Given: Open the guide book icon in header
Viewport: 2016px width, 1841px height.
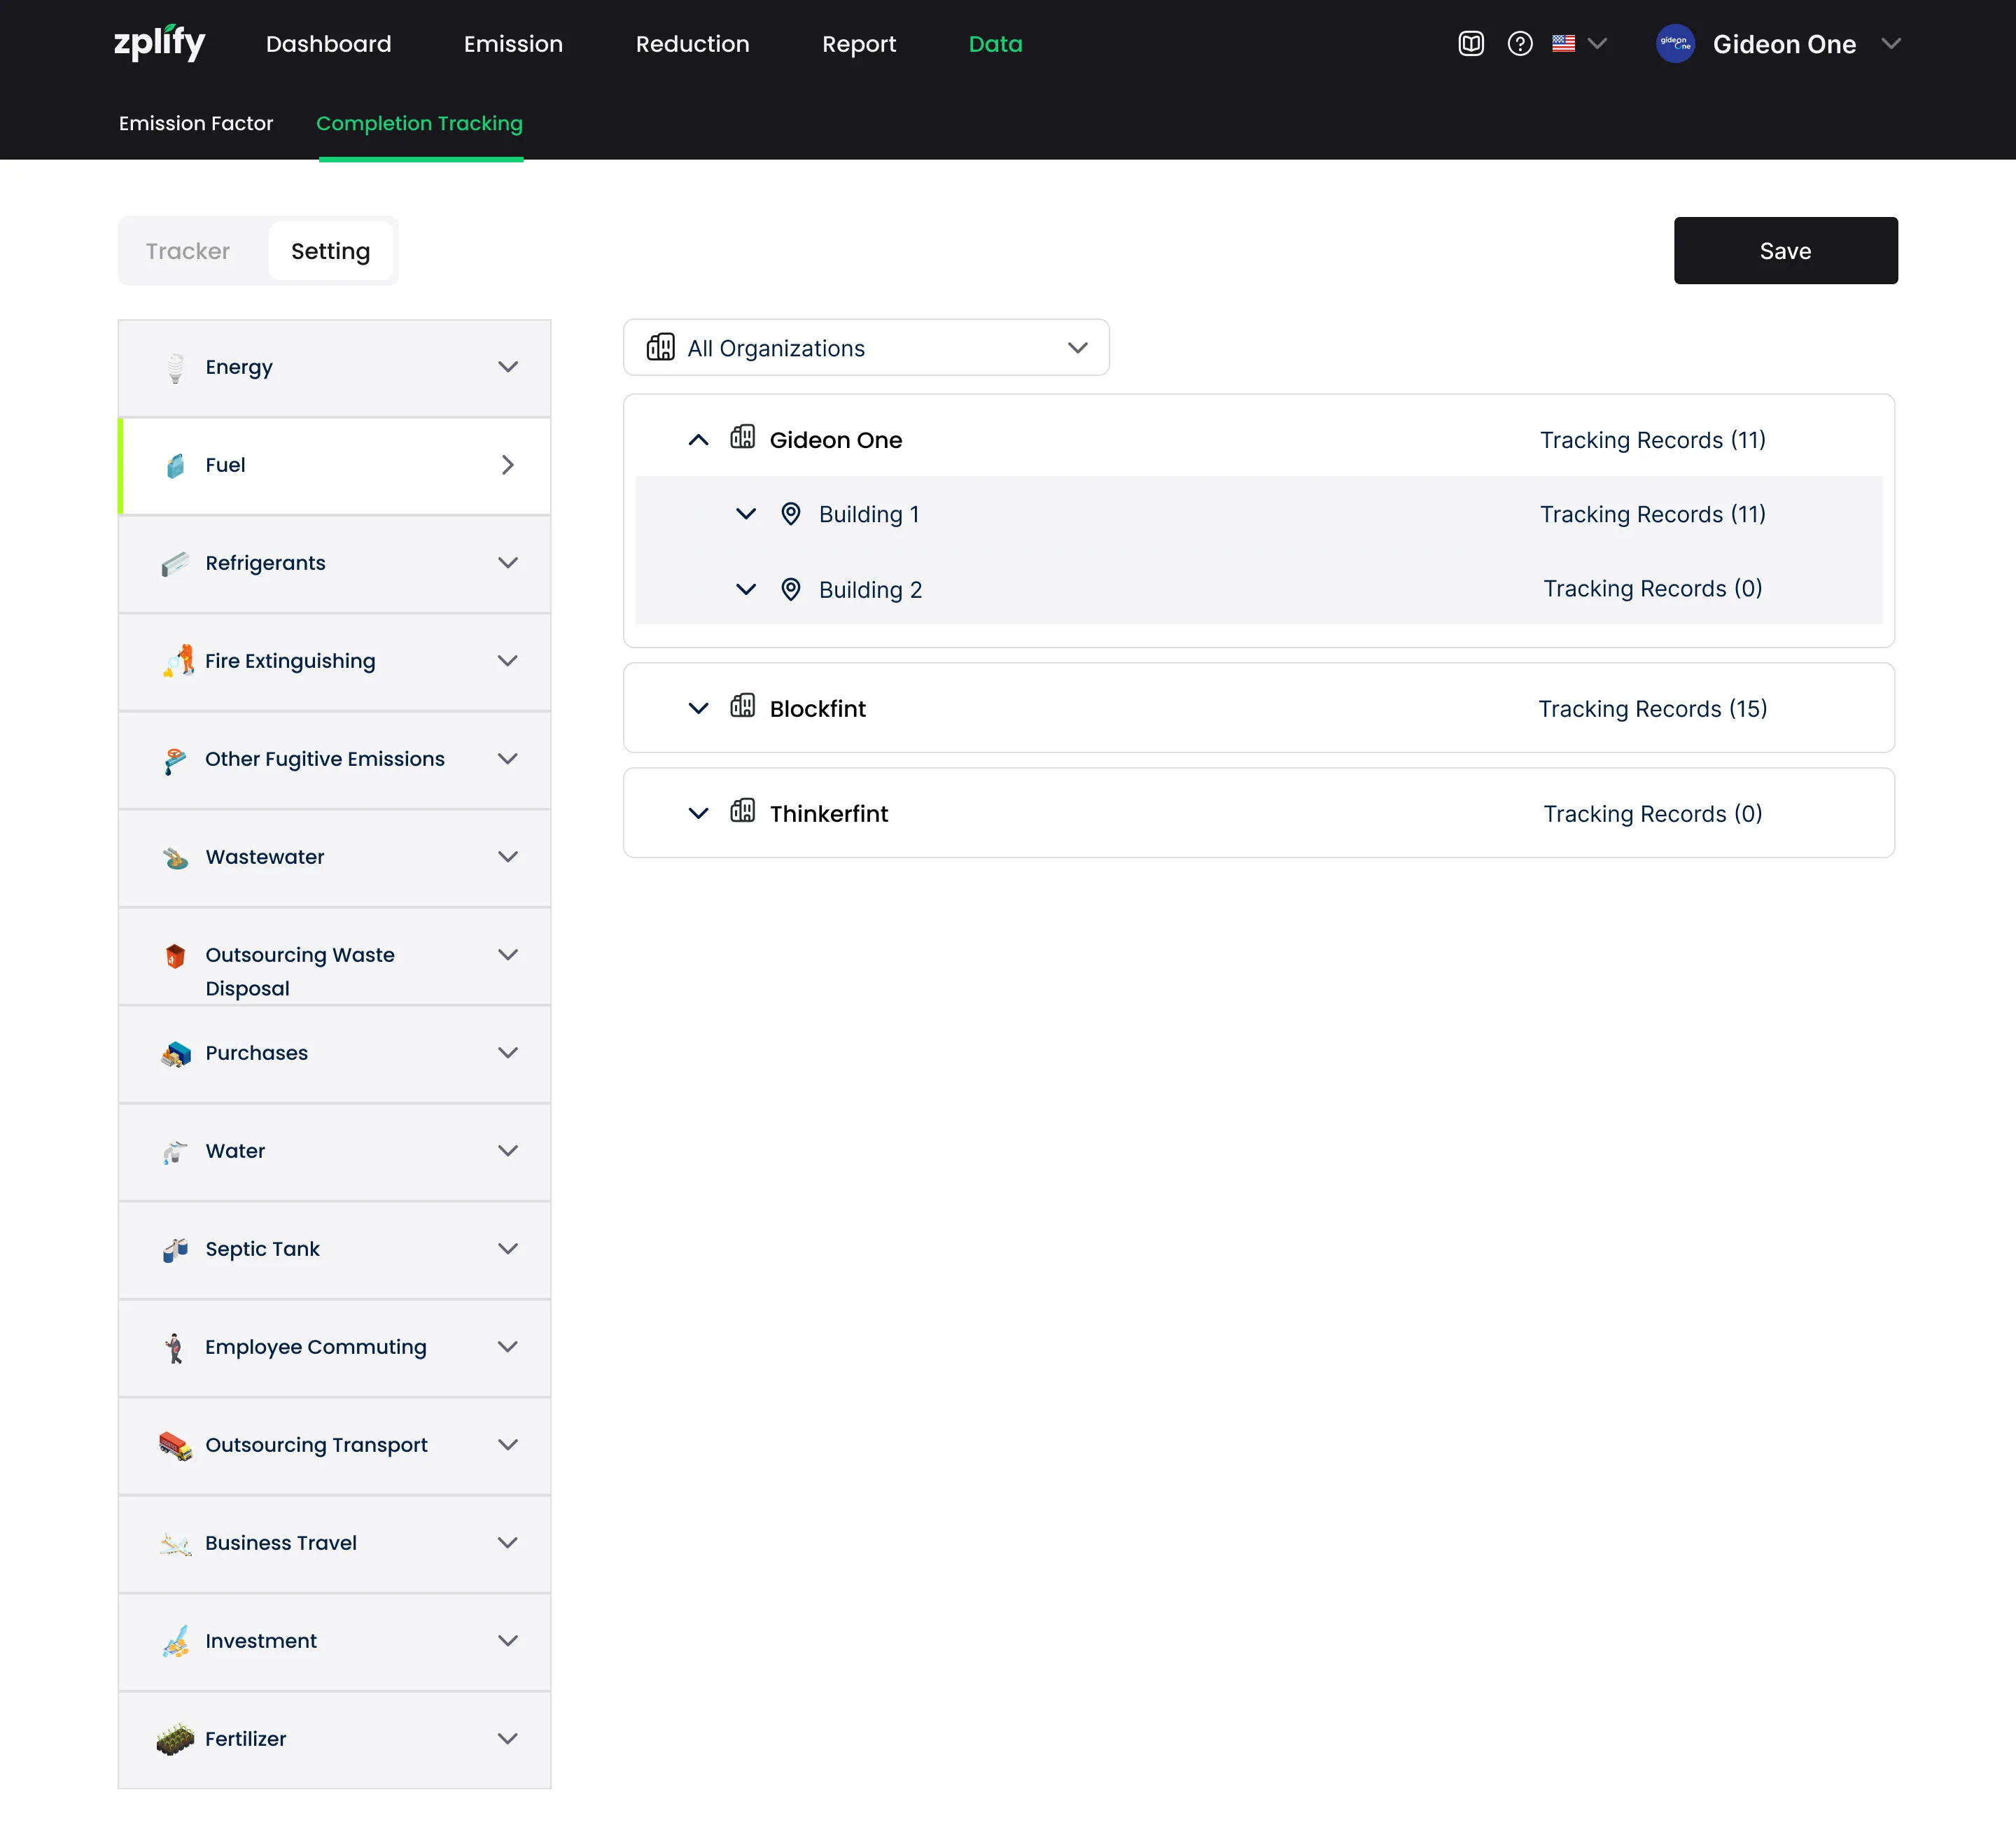Looking at the screenshot, I should point(1470,44).
